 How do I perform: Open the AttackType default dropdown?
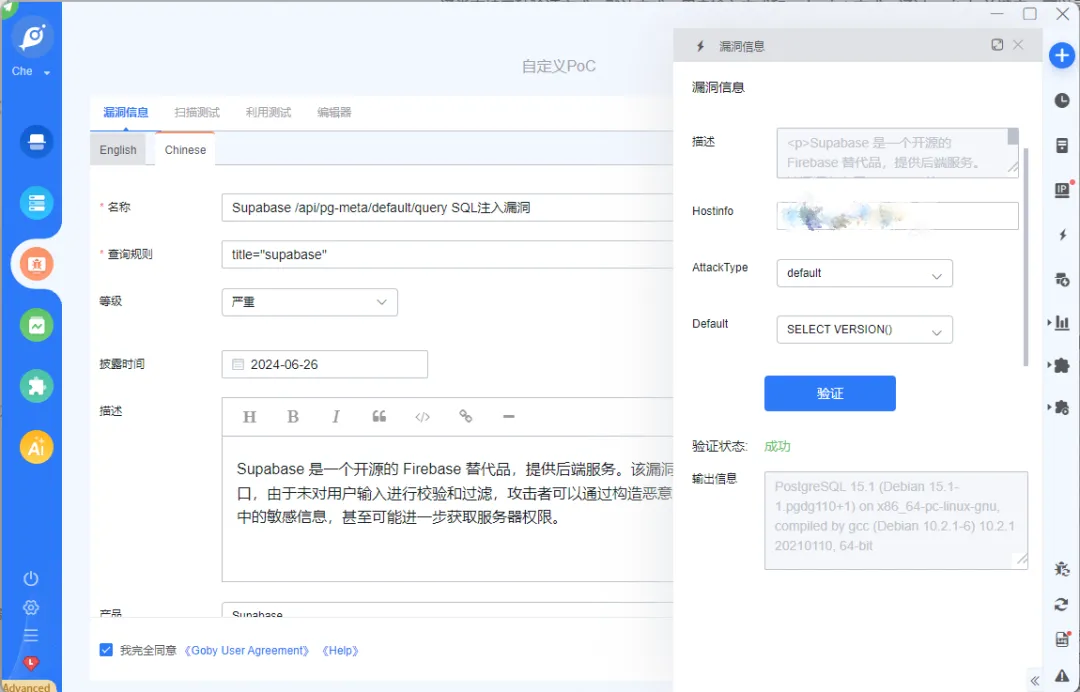coord(864,273)
